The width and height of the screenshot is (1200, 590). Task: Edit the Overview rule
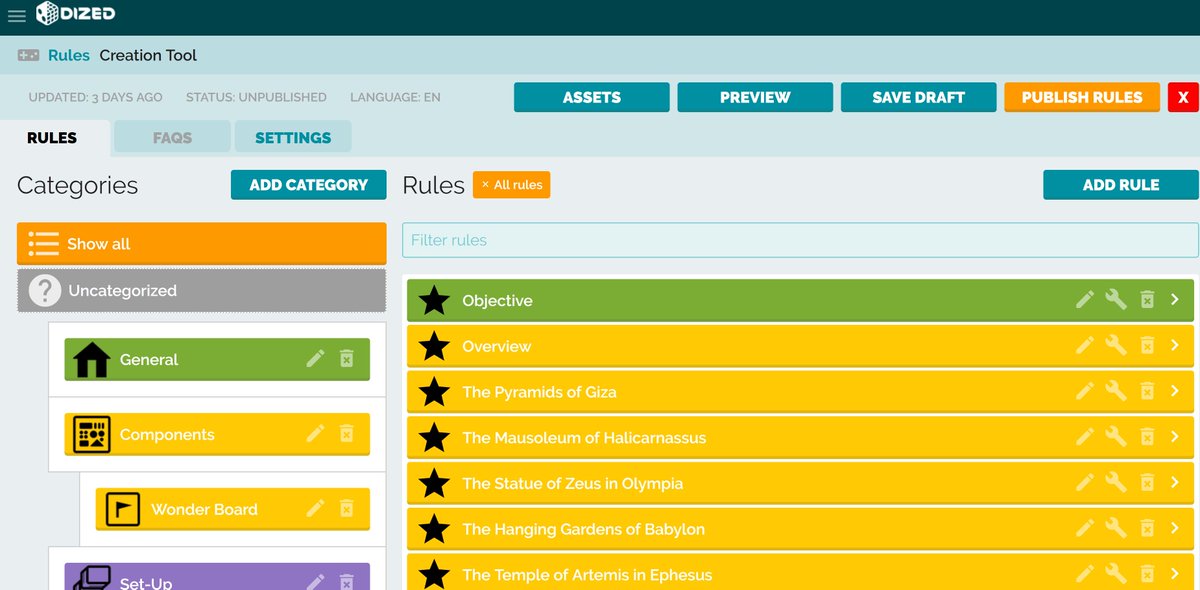(1085, 345)
